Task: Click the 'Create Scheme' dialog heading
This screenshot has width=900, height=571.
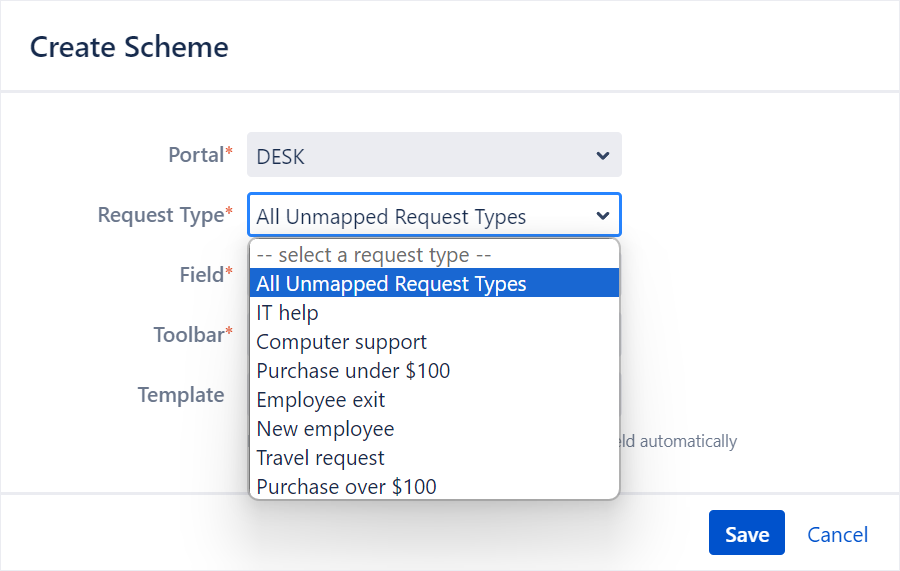Action: coord(129,46)
